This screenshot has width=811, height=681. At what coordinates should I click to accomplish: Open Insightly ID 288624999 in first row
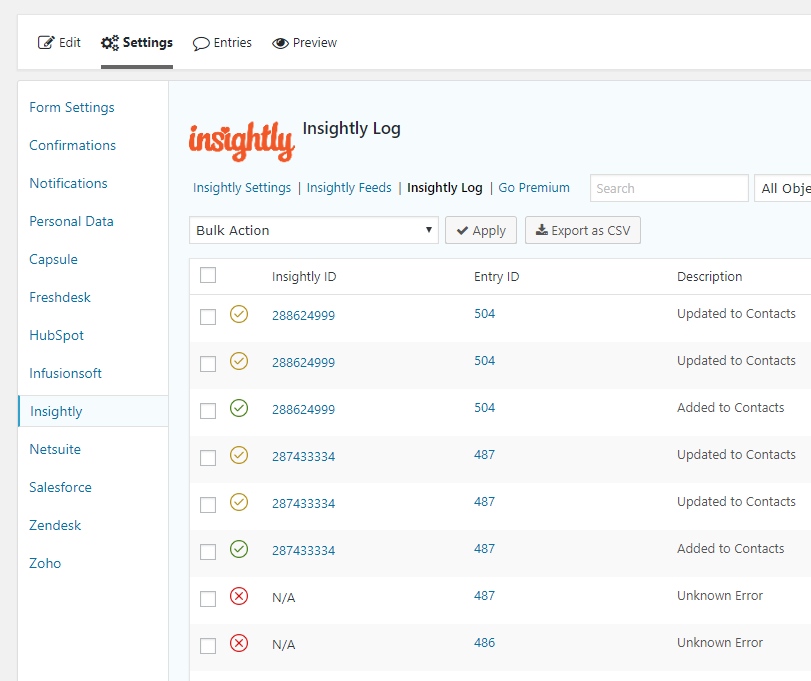coord(304,315)
